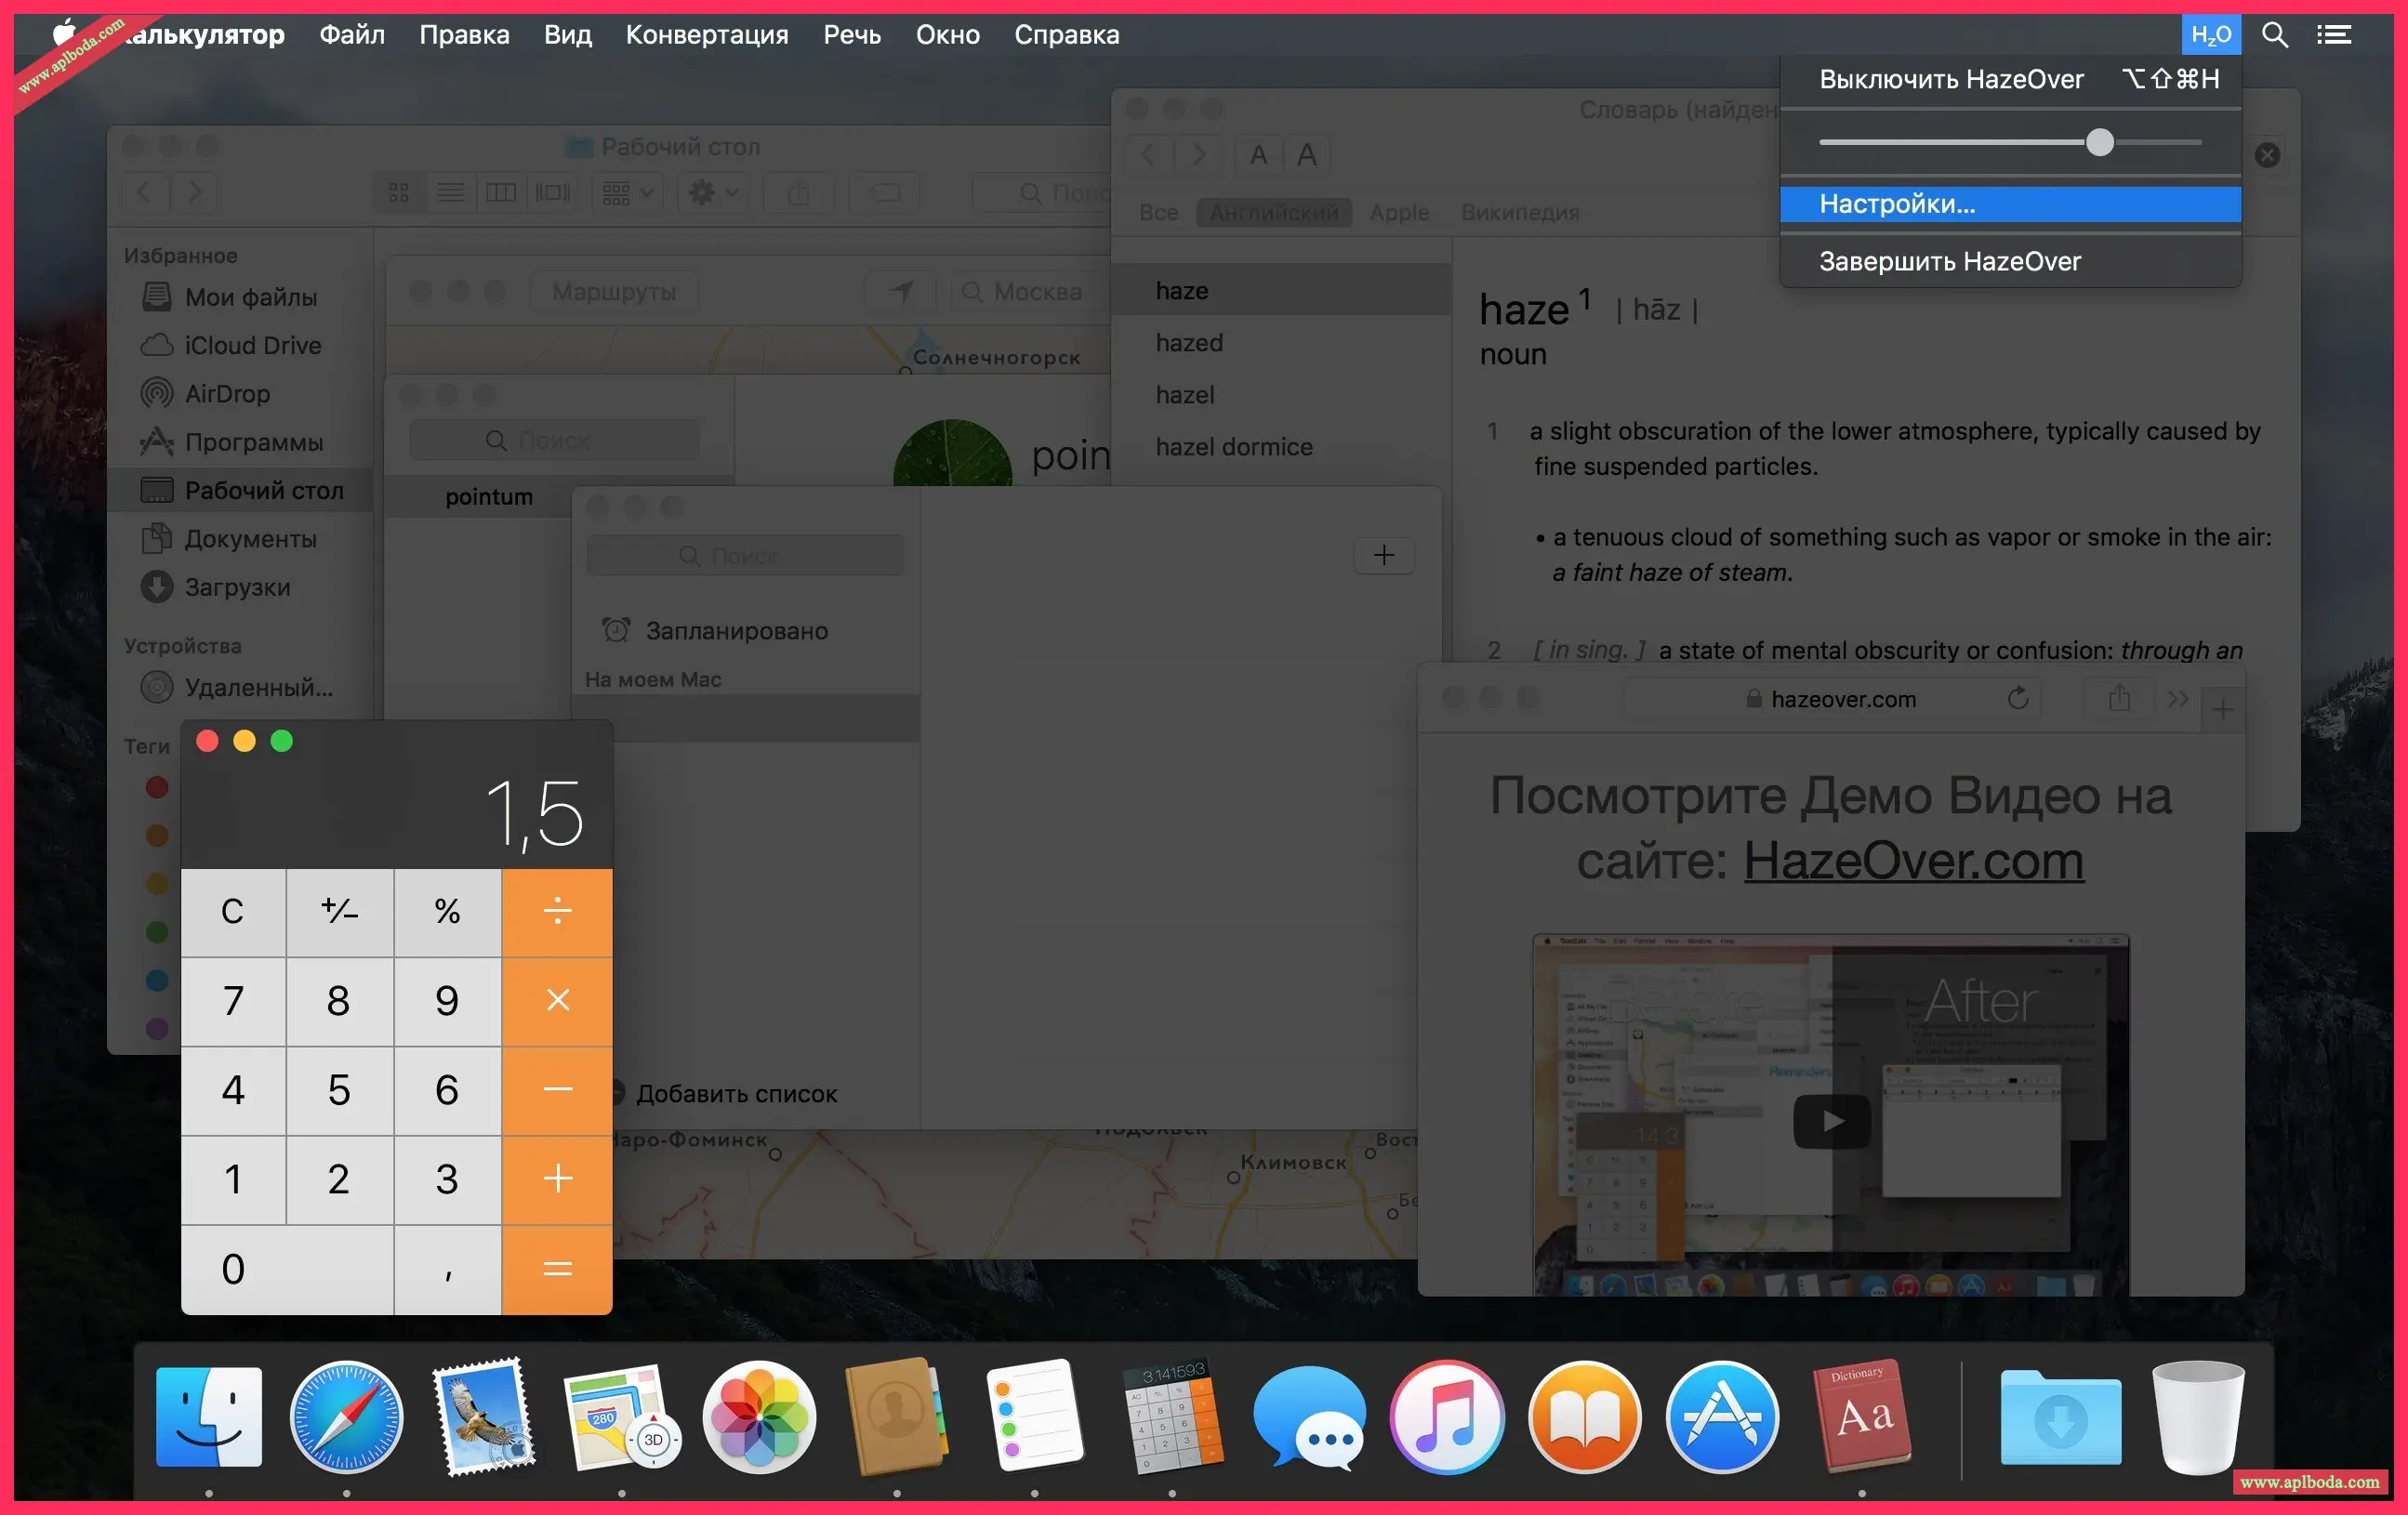Choose Завершить HazeOver menu item
Screen dimensions: 2408x1515
[2010, 261]
